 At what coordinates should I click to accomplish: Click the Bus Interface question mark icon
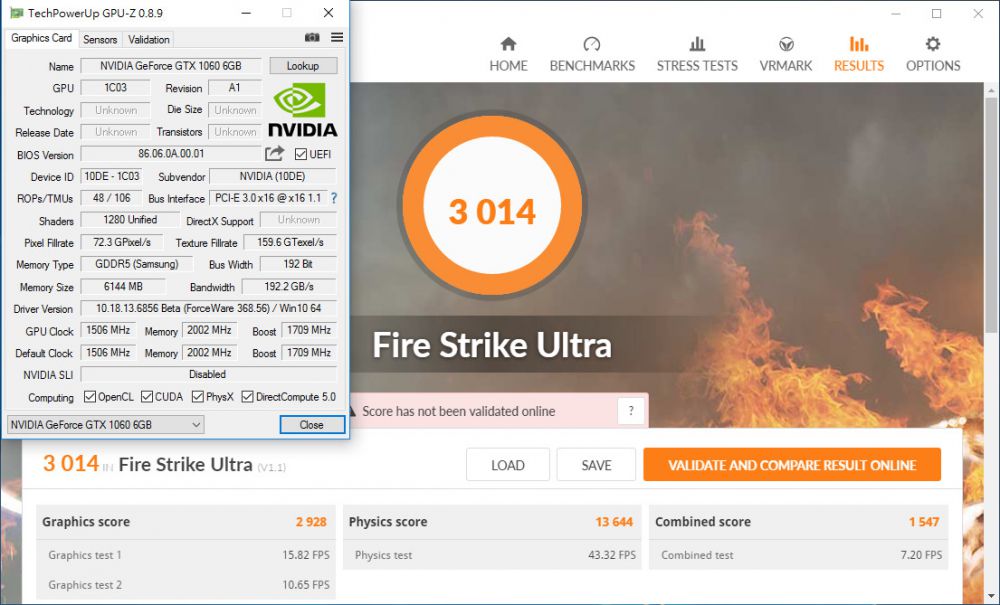click(x=334, y=198)
